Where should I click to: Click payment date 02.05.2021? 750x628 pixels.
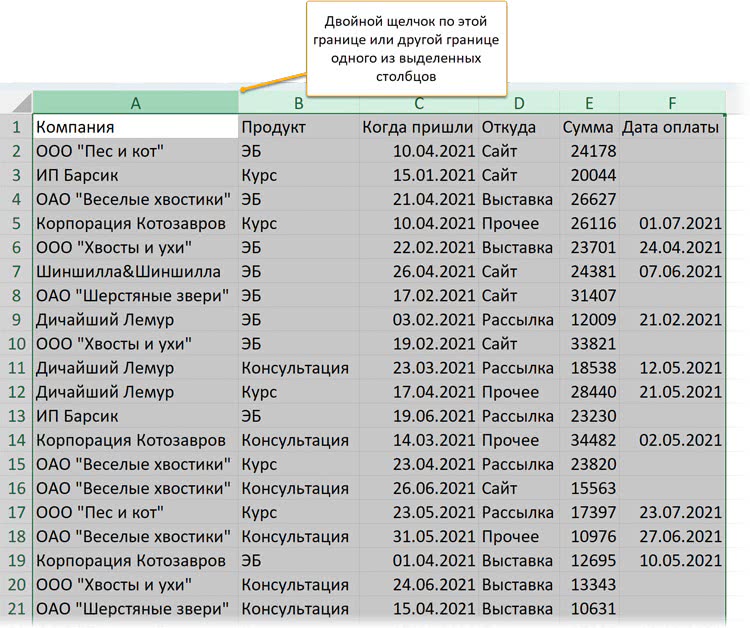[672, 440]
